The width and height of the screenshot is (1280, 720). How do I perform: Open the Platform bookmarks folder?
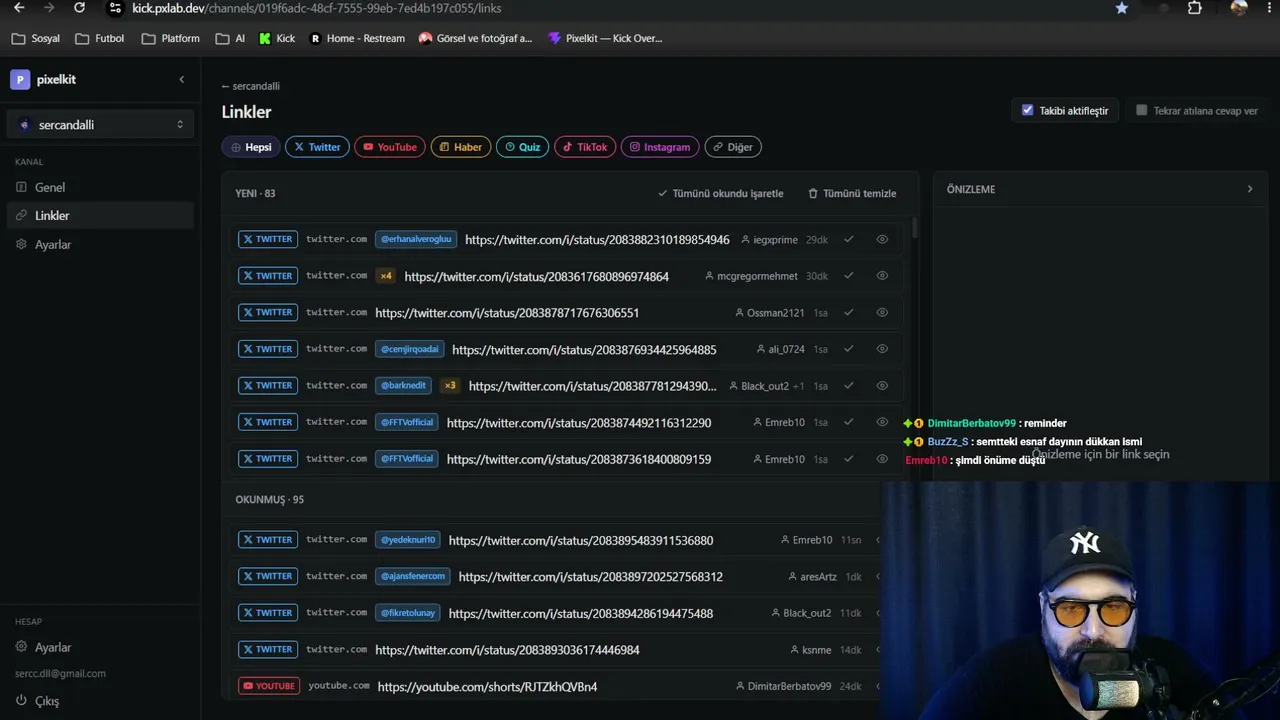(171, 39)
